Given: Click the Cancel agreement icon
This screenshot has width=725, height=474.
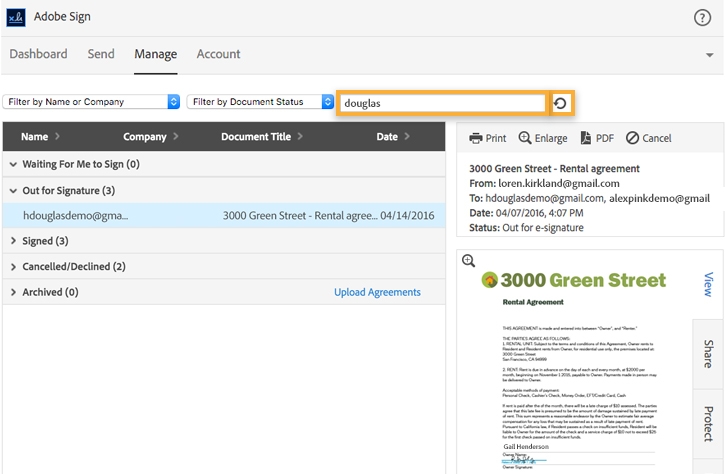Looking at the screenshot, I should [x=632, y=138].
